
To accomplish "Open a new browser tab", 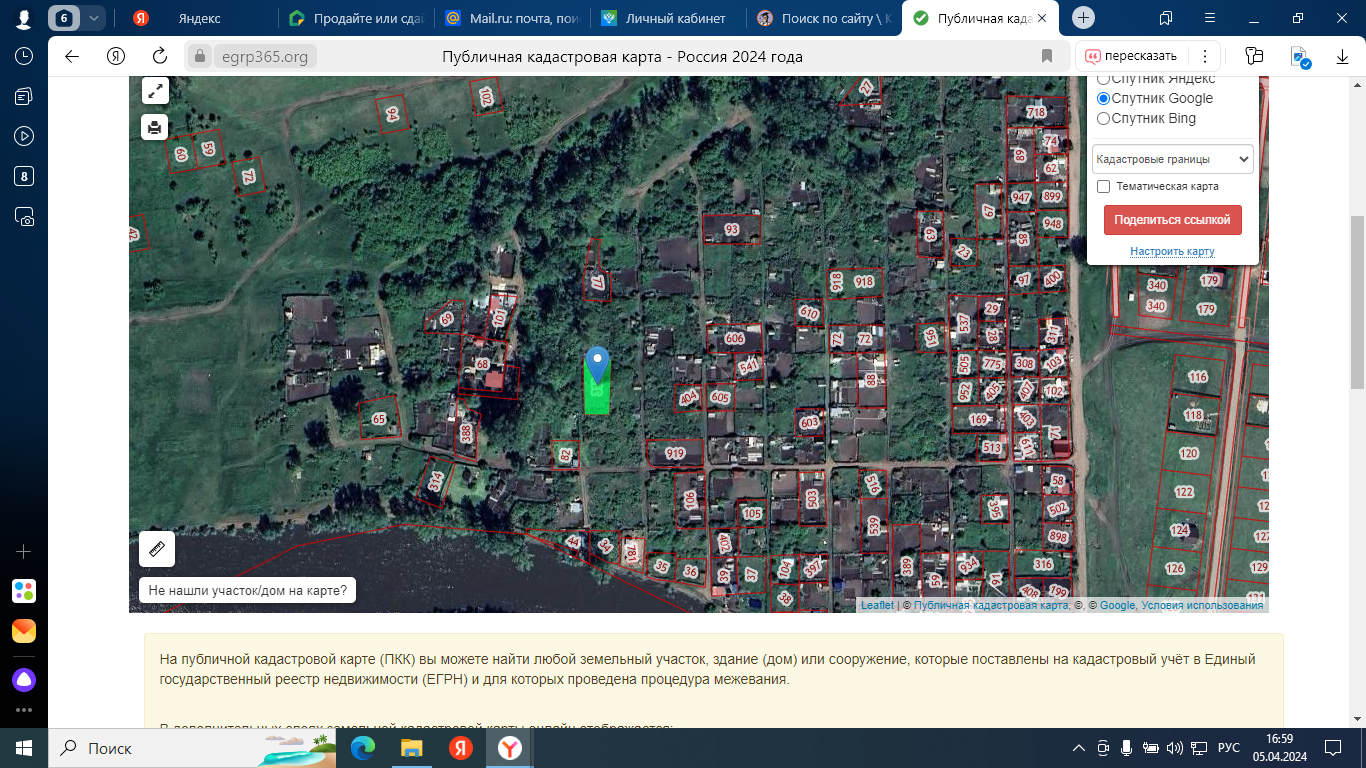I will (1084, 18).
